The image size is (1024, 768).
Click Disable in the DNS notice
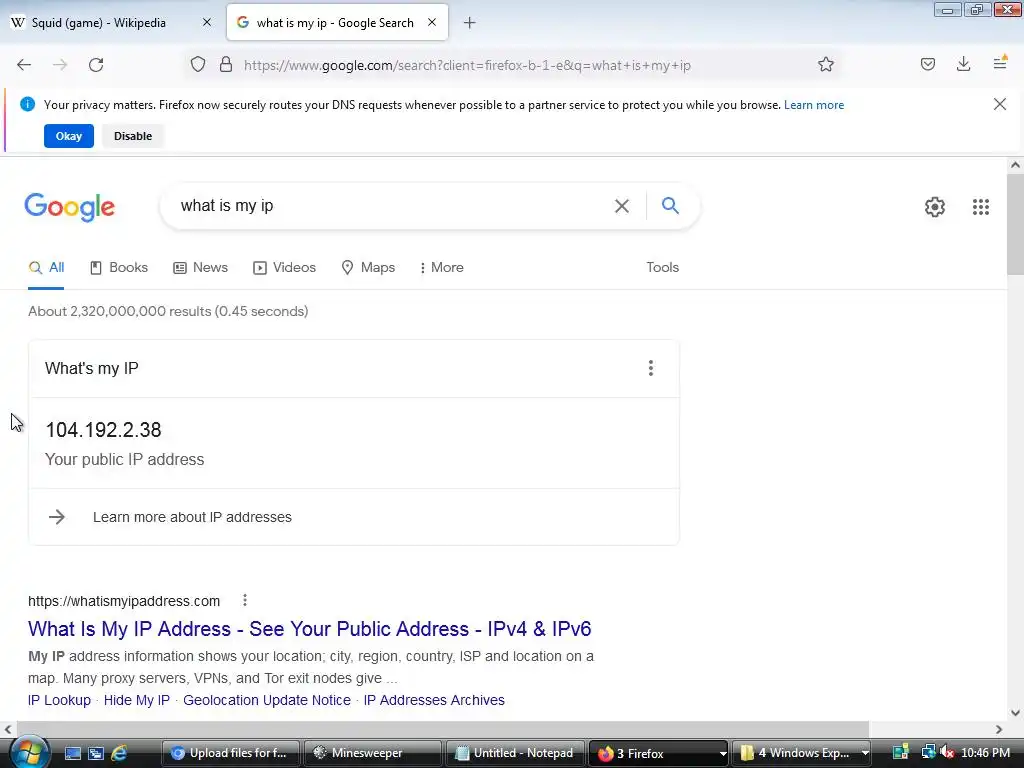point(133,136)
